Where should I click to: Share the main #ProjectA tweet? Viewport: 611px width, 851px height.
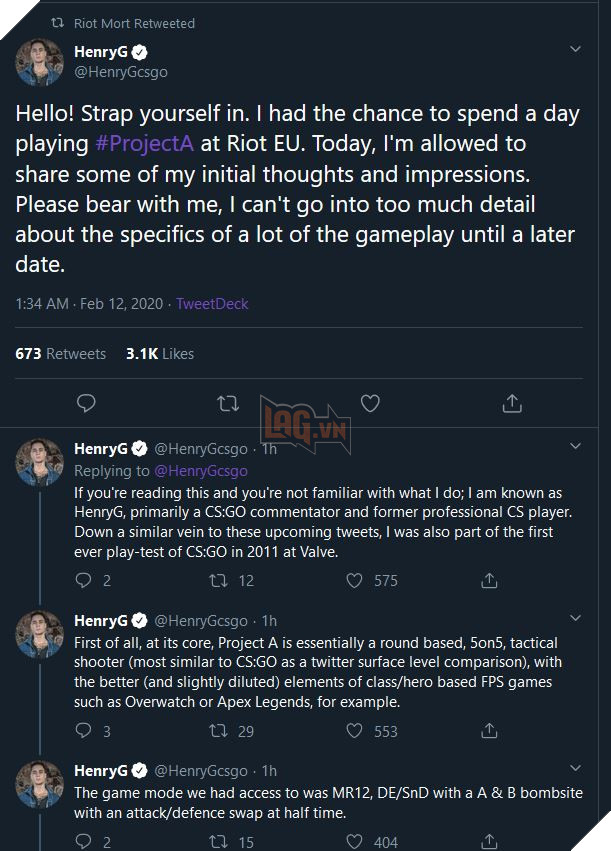pyautogui.click(x=512, y=403)
